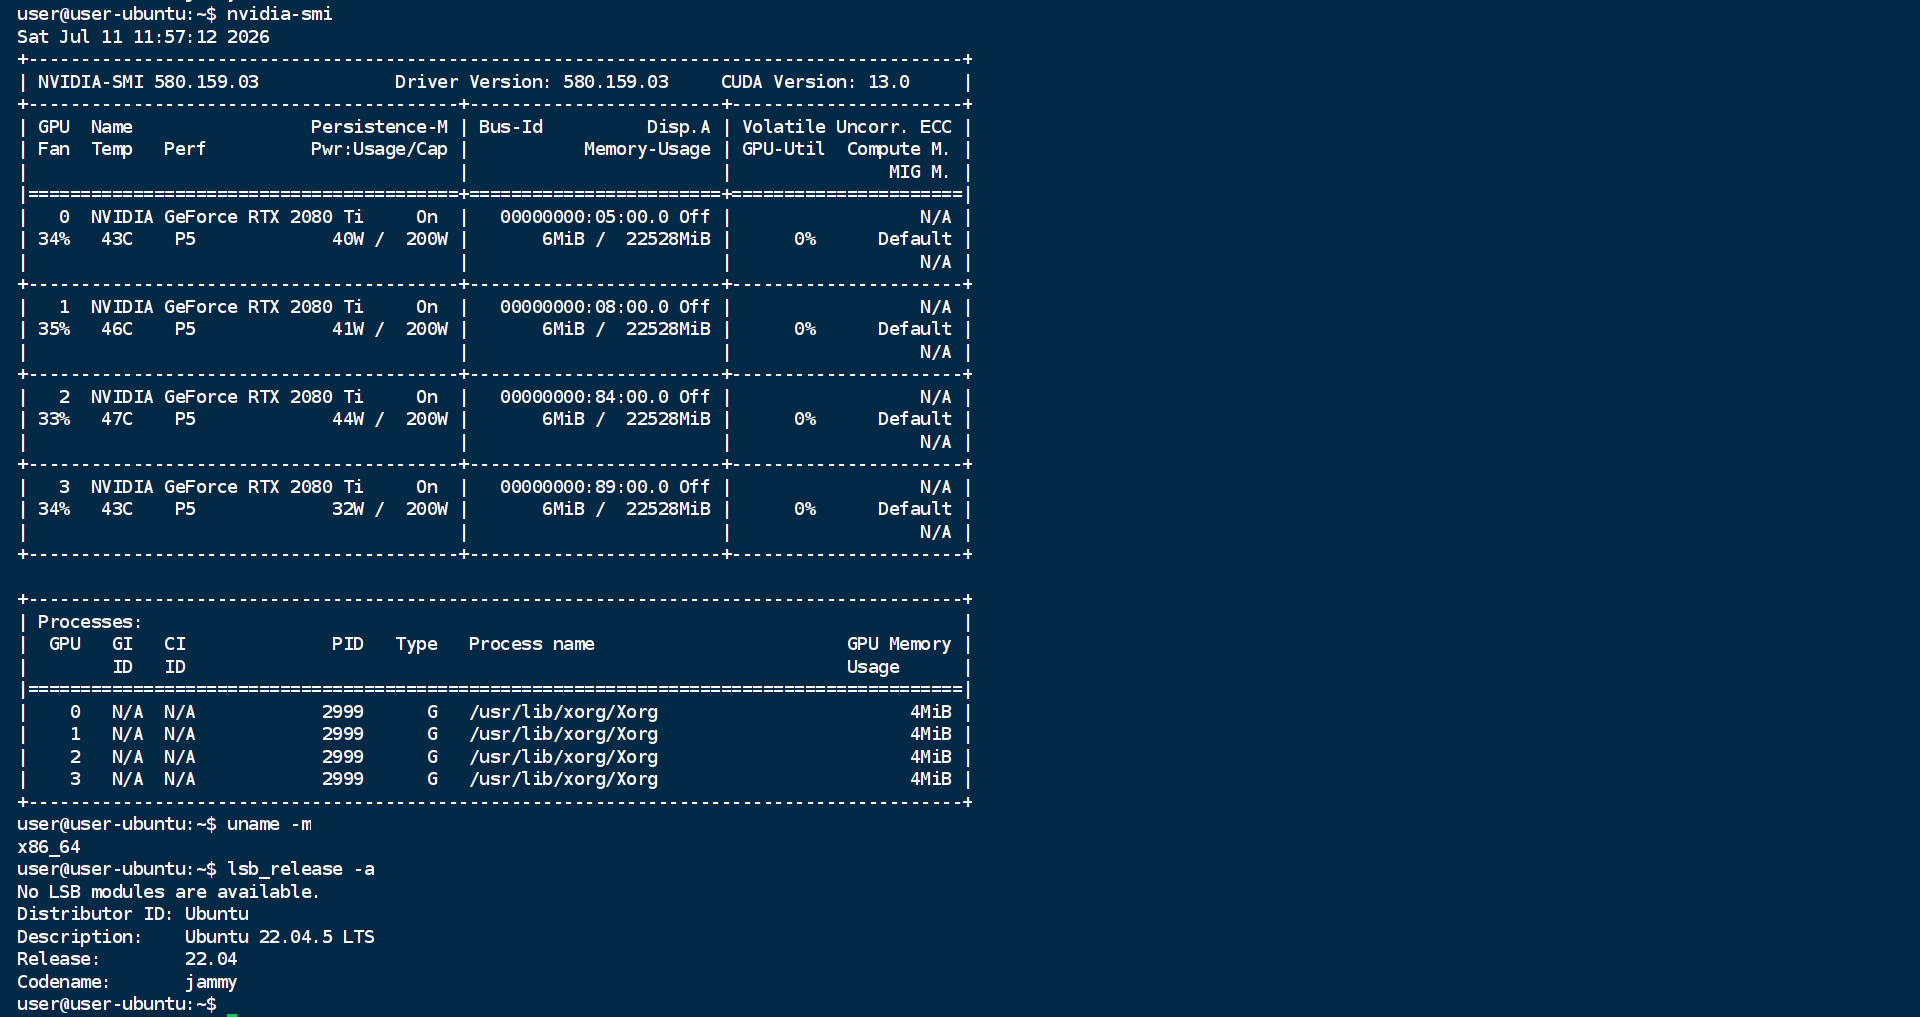The height and width of the screenshot is (1017, 1920).
Task: Click the '32W' power usage value
Action: coord(348,509)
